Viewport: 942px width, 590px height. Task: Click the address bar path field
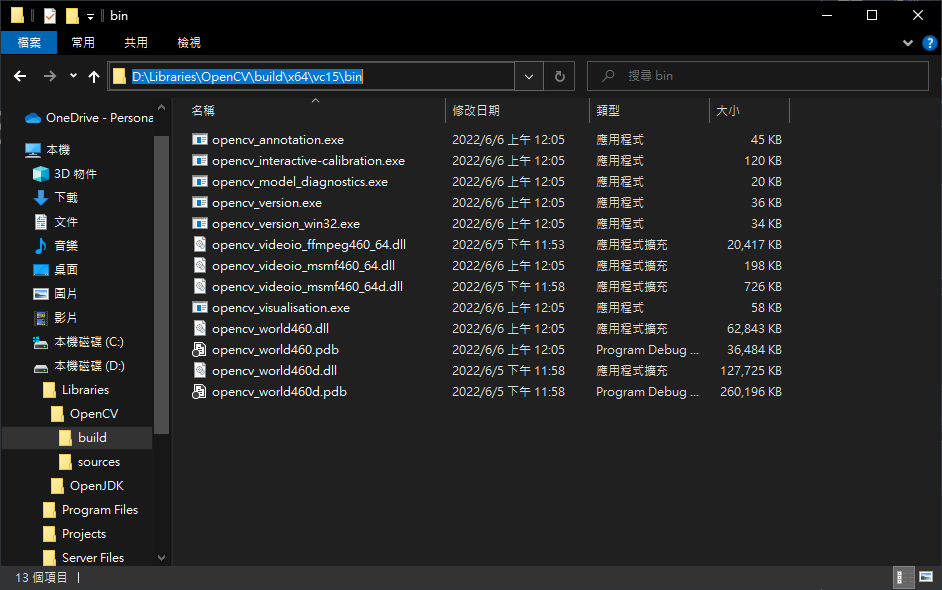[311, 76]
